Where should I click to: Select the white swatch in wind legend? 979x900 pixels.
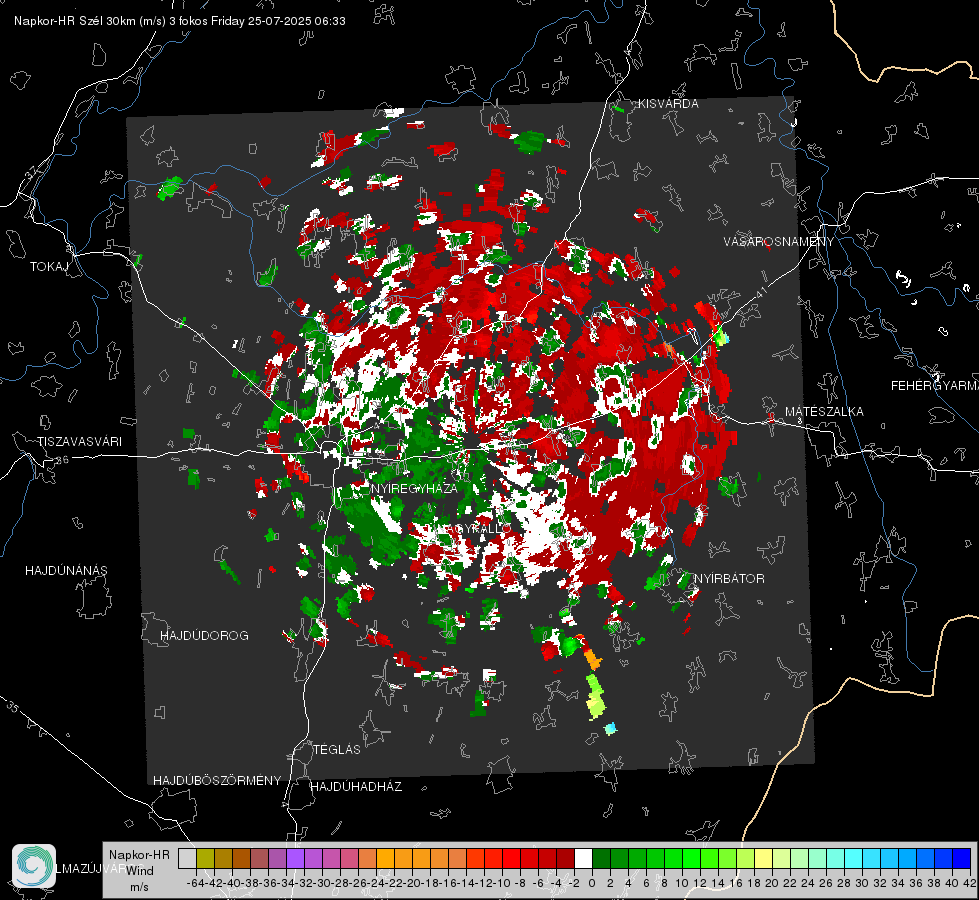pyautogui.click(x=583, y=859)
